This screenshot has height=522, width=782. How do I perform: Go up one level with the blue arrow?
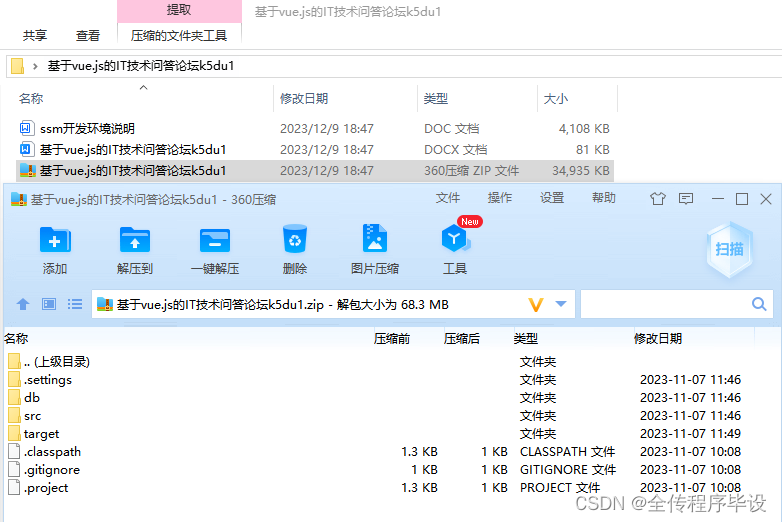pyautogui.click(x=23, y=304)
